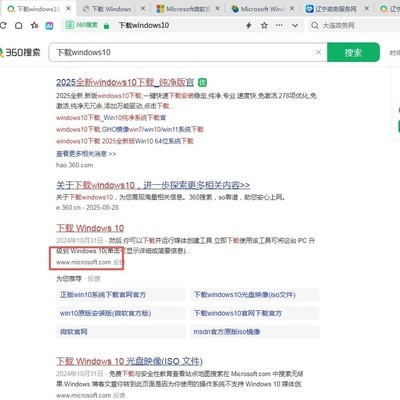Click the 360搜索 logo

point(20,52)
